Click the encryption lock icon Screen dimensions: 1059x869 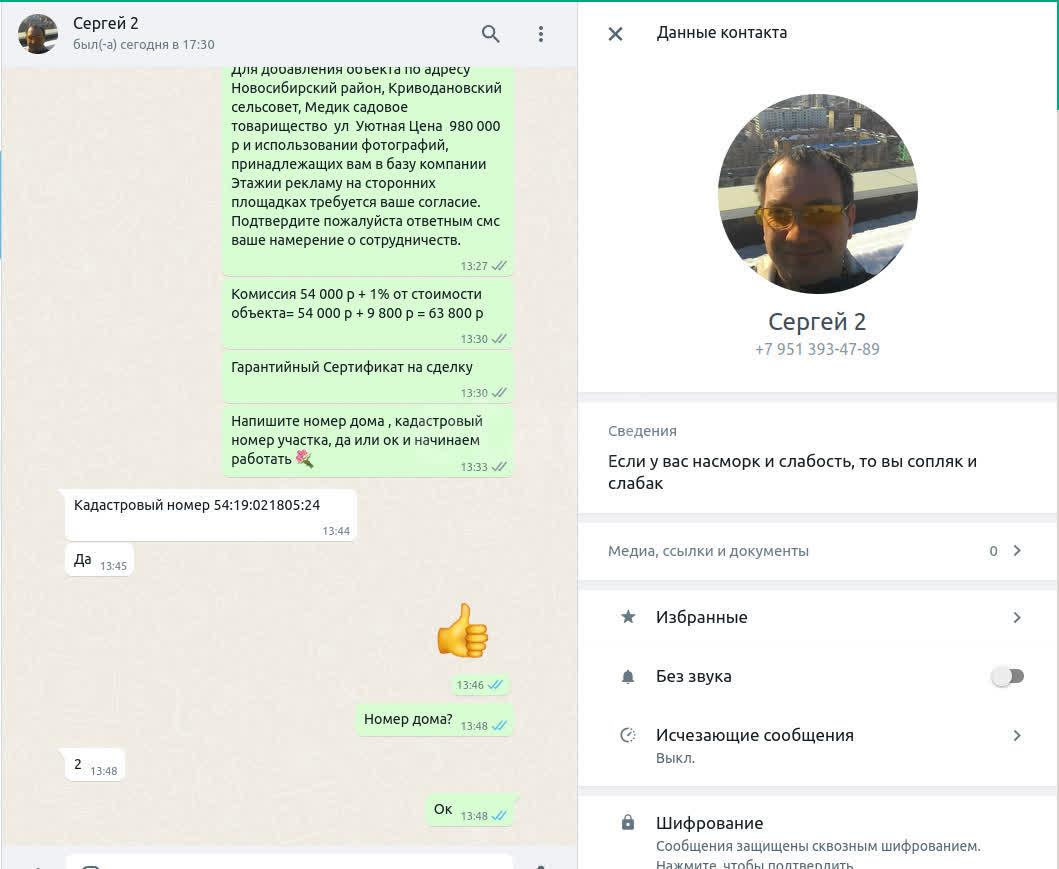(x=628, y=822)
